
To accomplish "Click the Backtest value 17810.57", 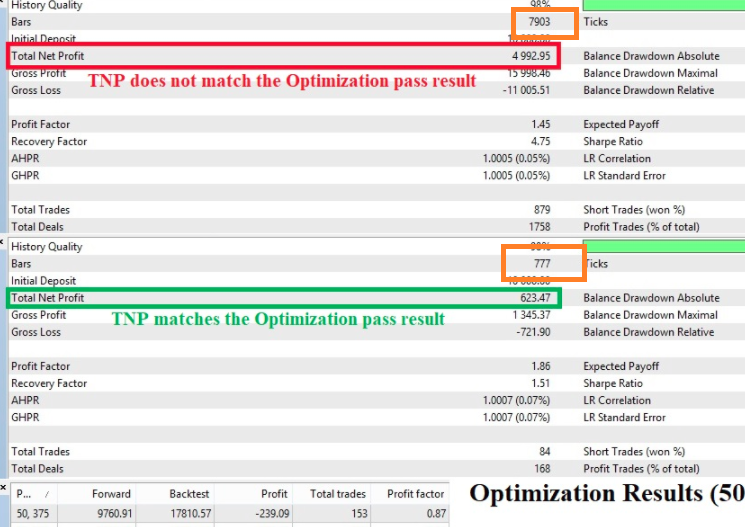I will pyautogui.click(x=190, y=513).
